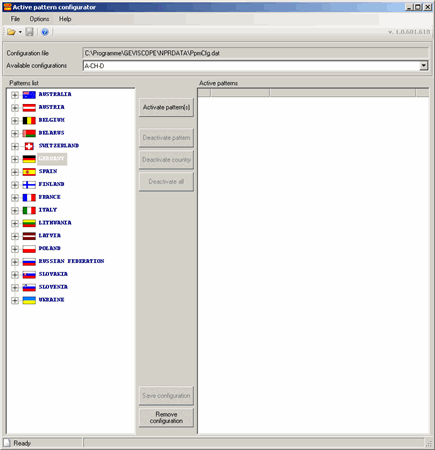Viewport: 435px width, 450px height.
Task: Click the Activate pattern(s) button
Action: pyautogui.click(x=166, y=107)
